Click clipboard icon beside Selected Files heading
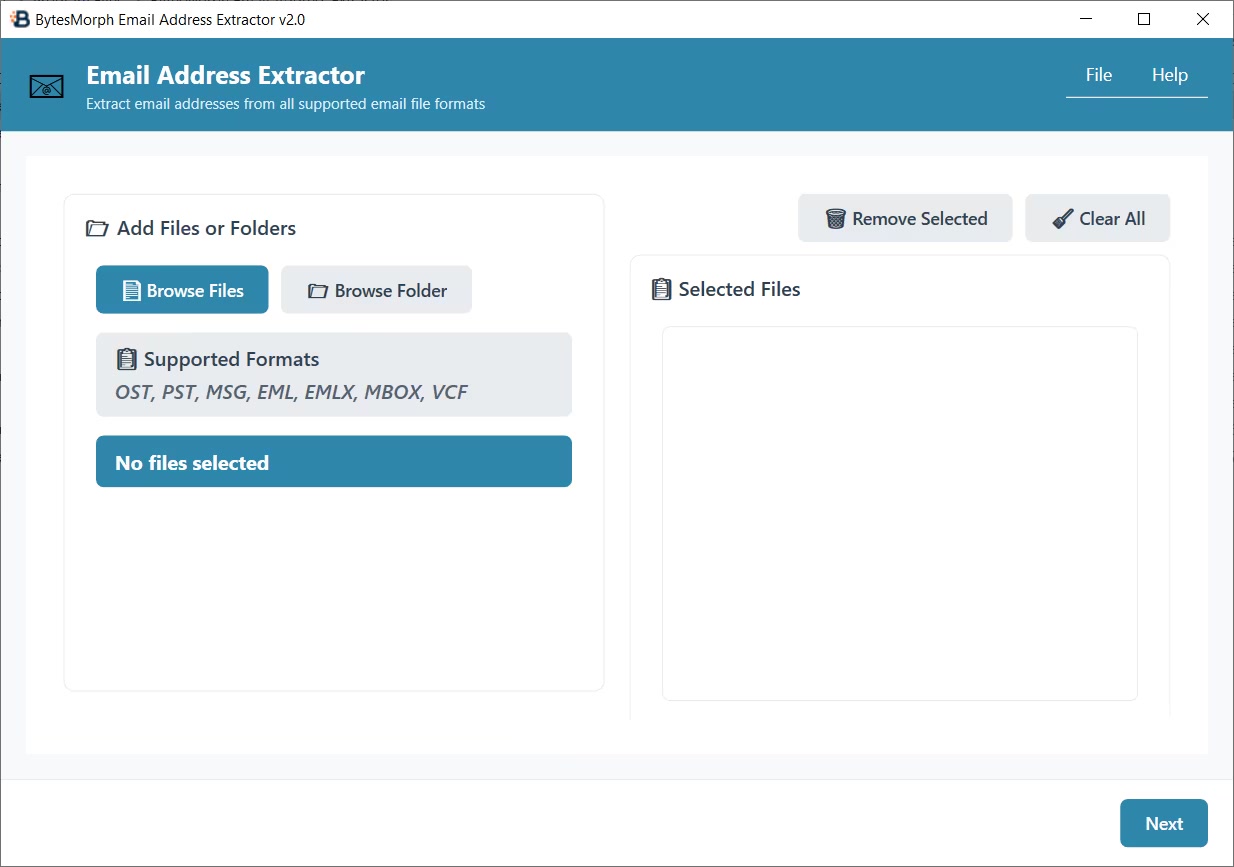This screenshot has width=1234, height=867. point(661,290)
